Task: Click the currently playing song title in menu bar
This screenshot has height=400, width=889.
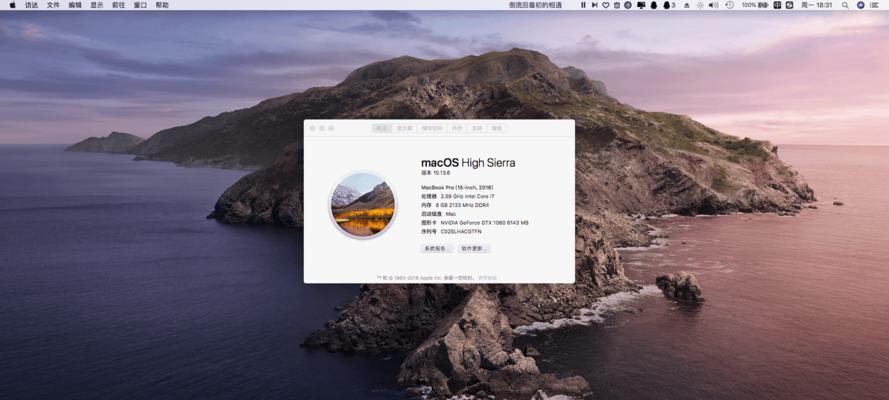Action: click(535, 5)
